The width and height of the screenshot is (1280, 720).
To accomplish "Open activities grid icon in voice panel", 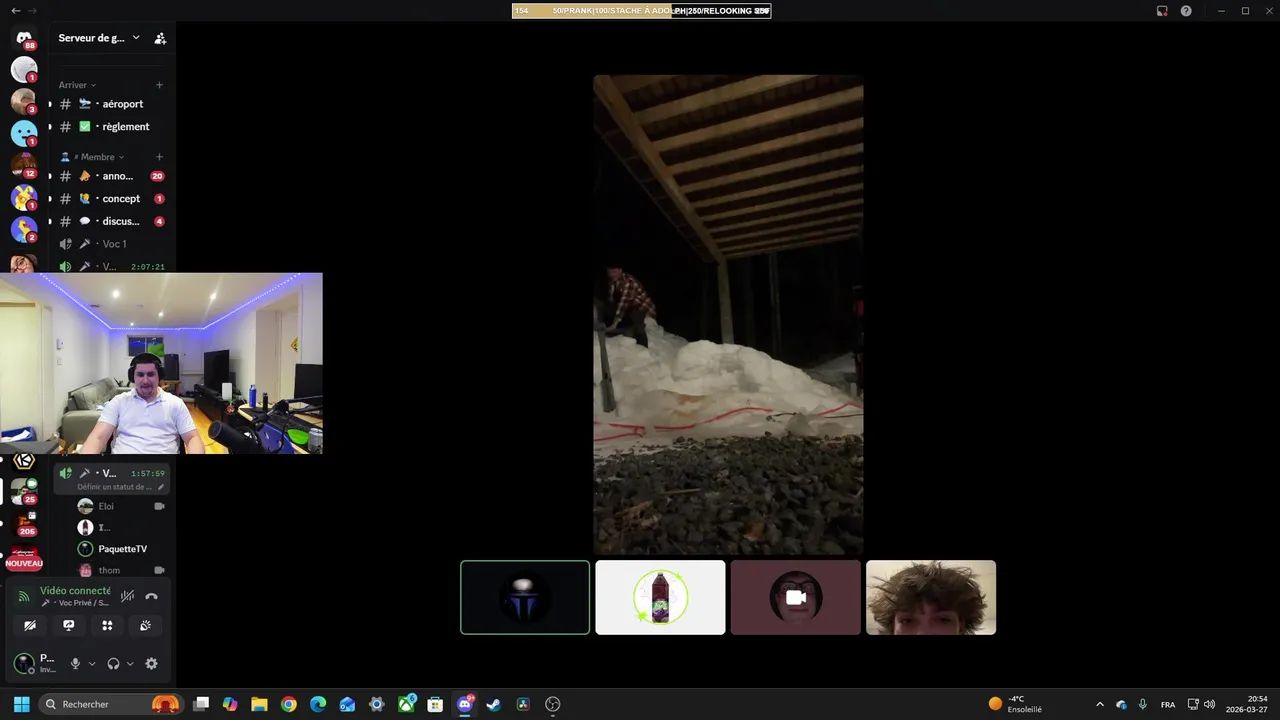I will 107,625.
